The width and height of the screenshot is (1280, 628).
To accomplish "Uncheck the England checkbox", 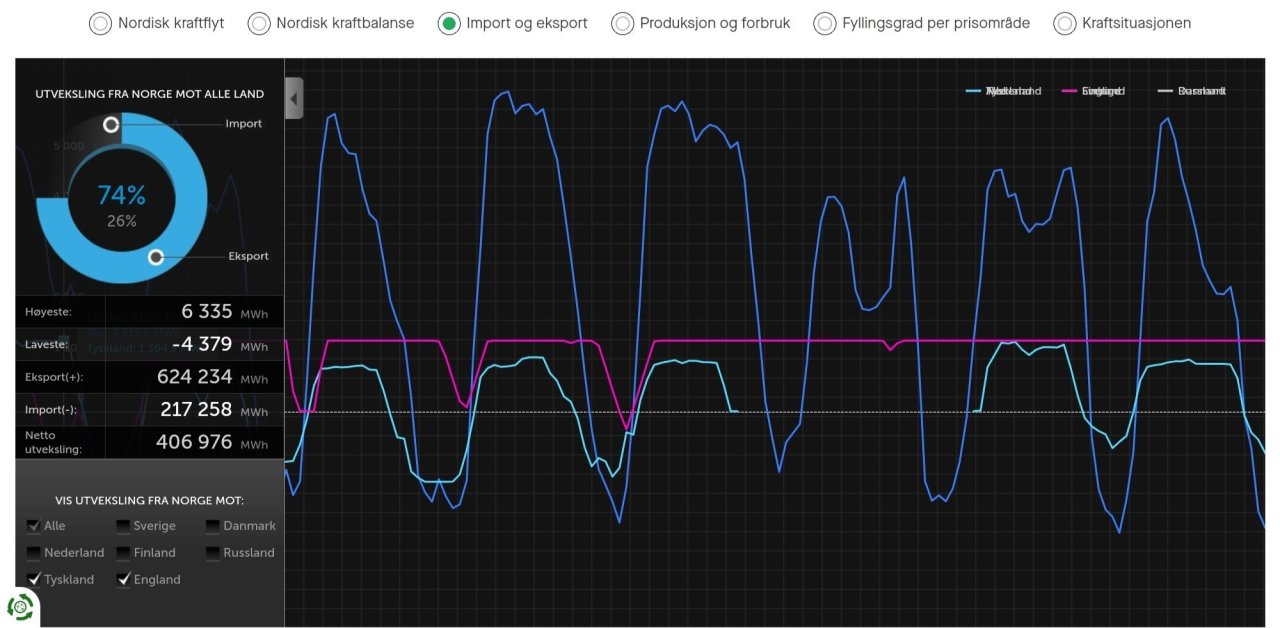I will [123, 580].
